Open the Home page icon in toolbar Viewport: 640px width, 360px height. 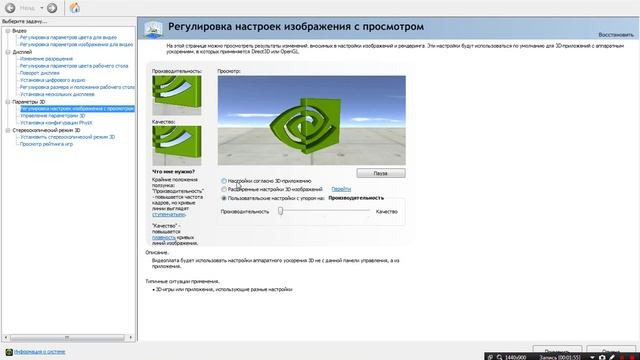pos(75,7)
